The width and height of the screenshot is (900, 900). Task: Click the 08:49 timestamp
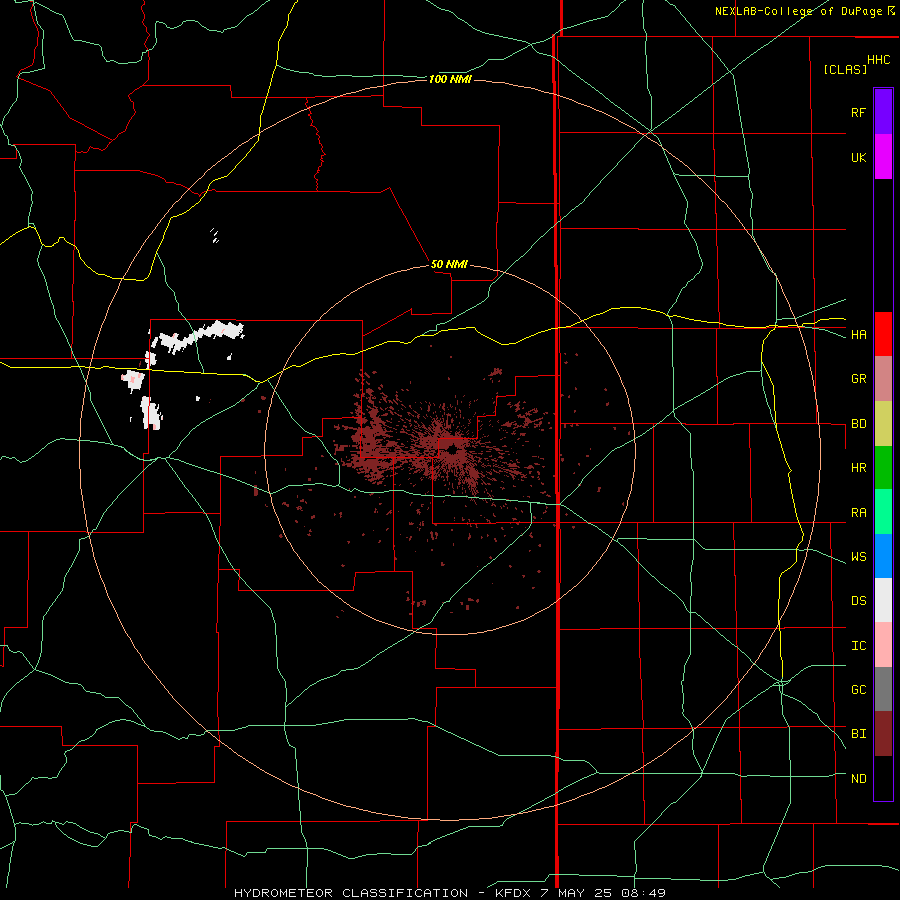click(645, 893)
